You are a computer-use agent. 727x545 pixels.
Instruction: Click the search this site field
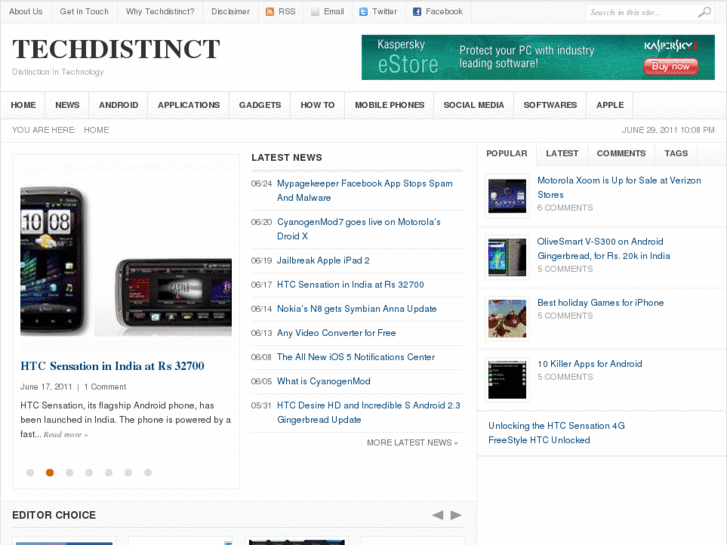point(642,13)
